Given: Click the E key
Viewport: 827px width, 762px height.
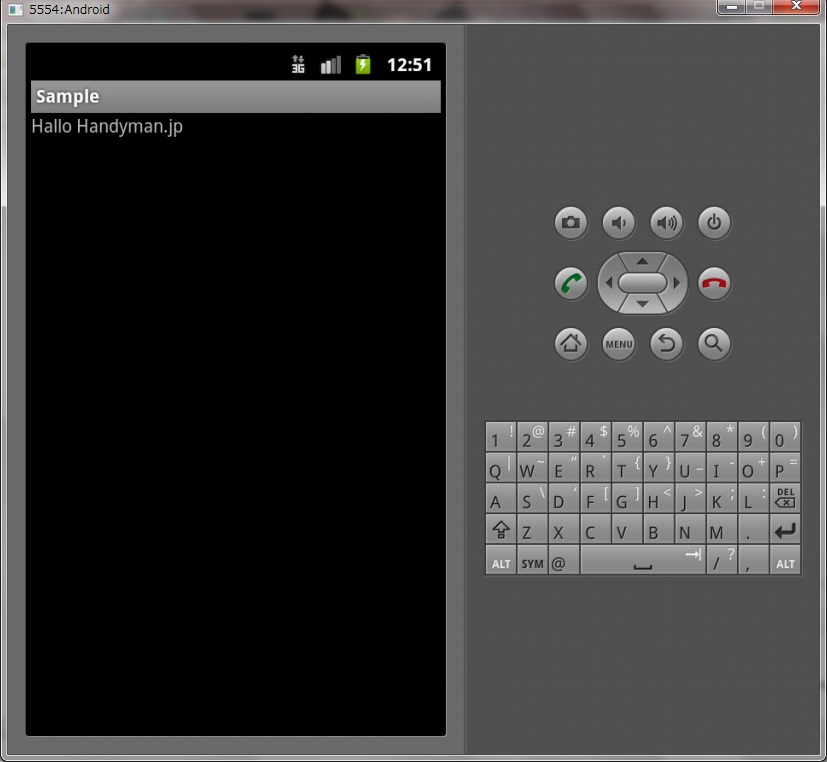Looking at the screenshot, I should click(x=564, y=467).
